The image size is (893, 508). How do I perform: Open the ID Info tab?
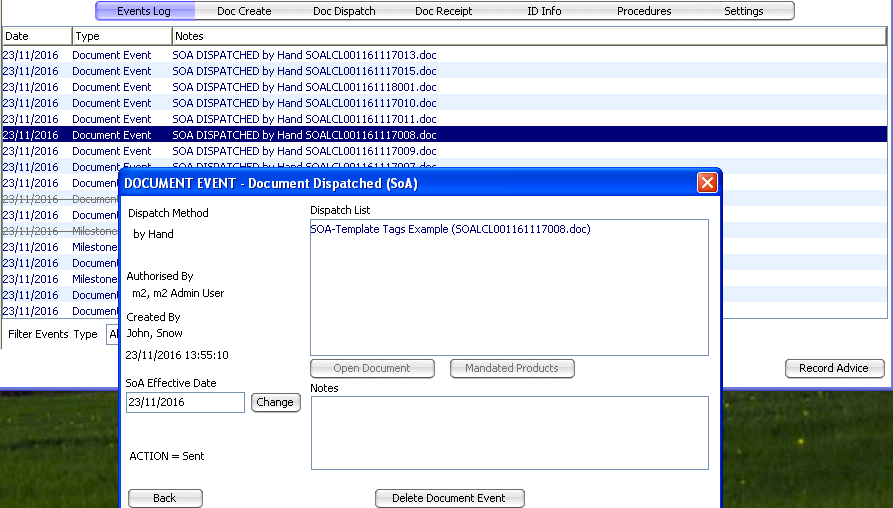click(x=544, y=11)
